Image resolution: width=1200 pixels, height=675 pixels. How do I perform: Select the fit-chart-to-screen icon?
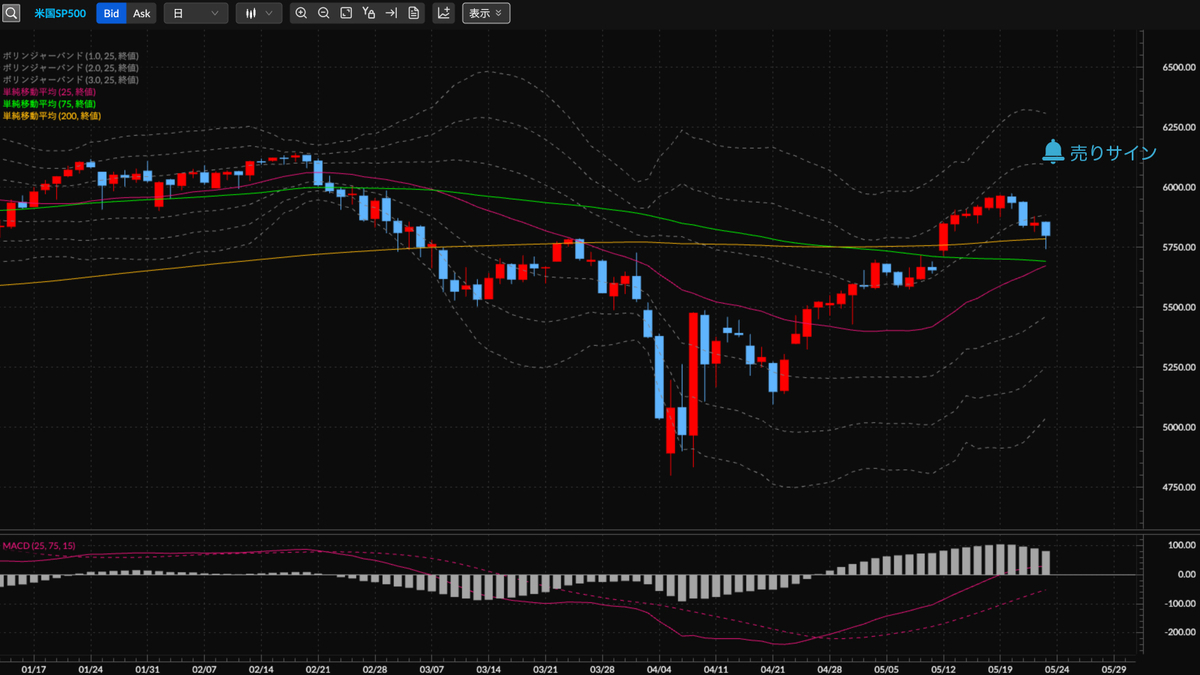pos(347,13)
